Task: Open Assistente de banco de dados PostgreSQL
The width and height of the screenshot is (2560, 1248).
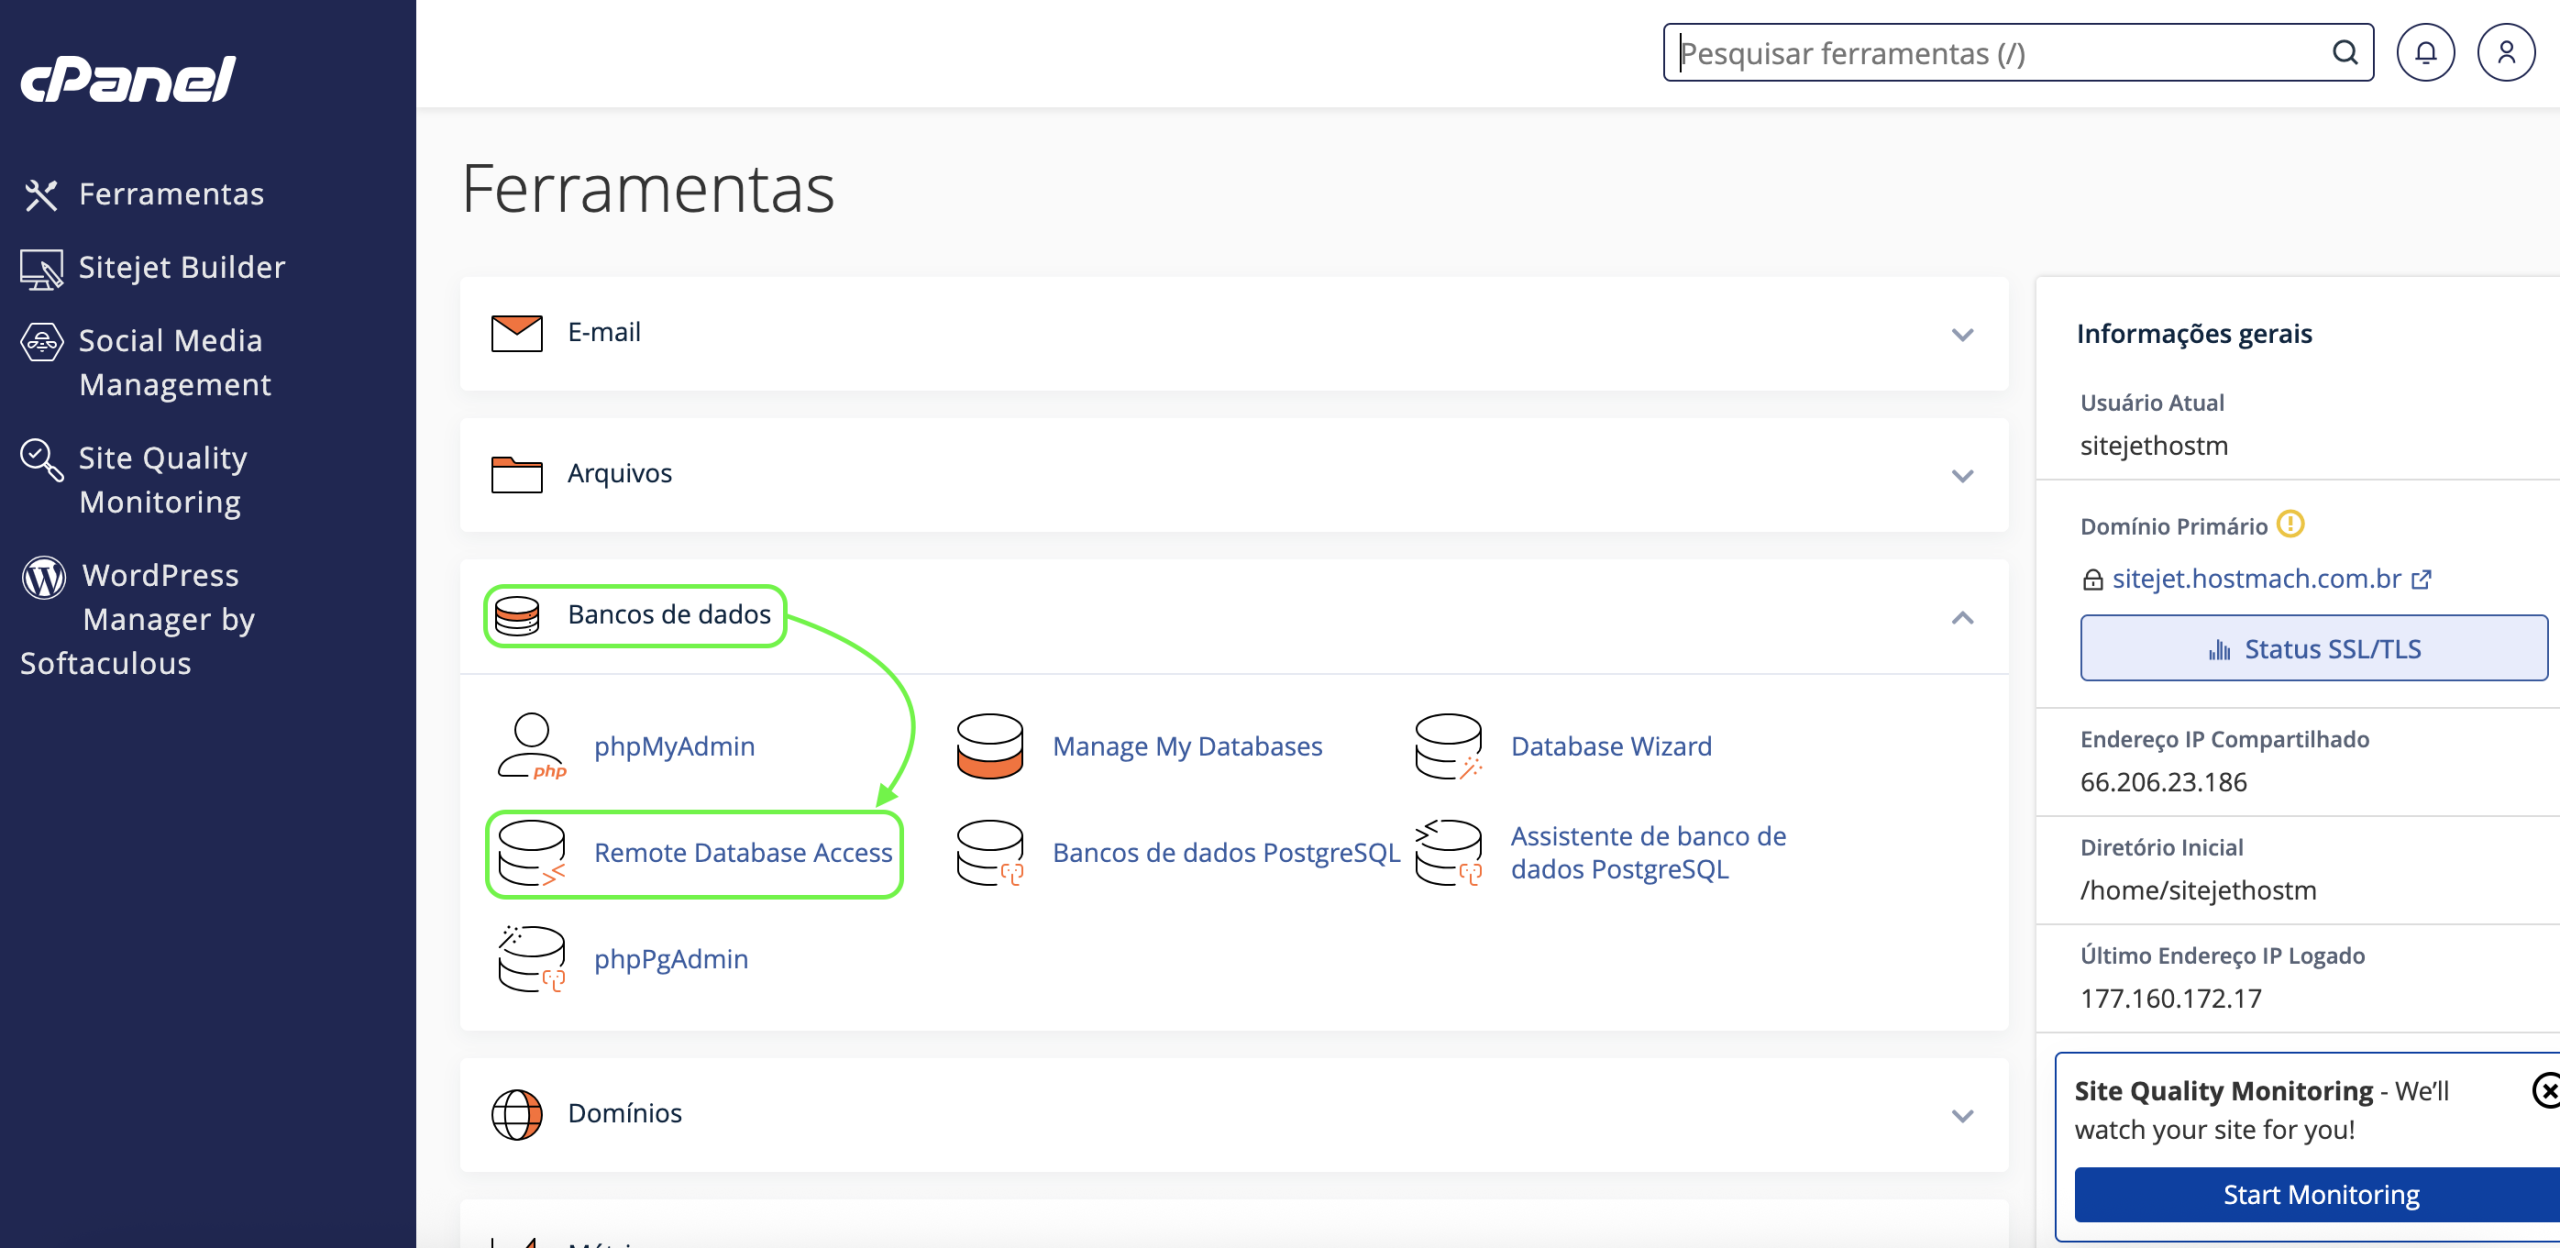Action: [x=1648, y=853]
